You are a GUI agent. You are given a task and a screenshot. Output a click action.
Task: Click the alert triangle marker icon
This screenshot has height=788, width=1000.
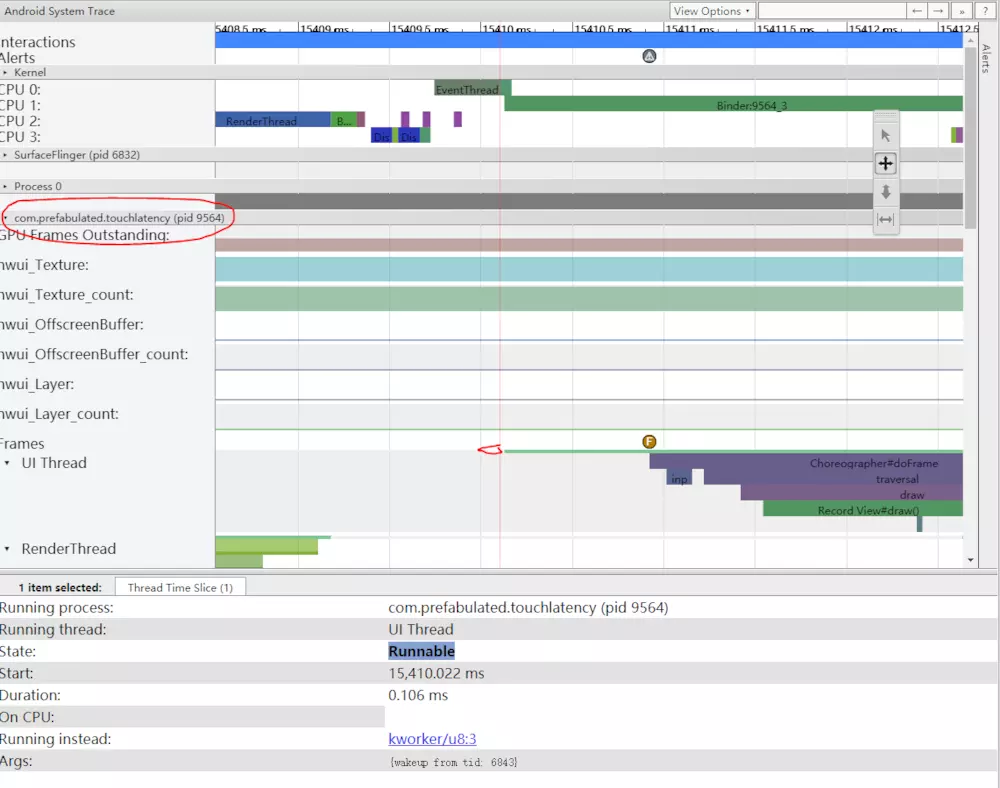[649, 56]
